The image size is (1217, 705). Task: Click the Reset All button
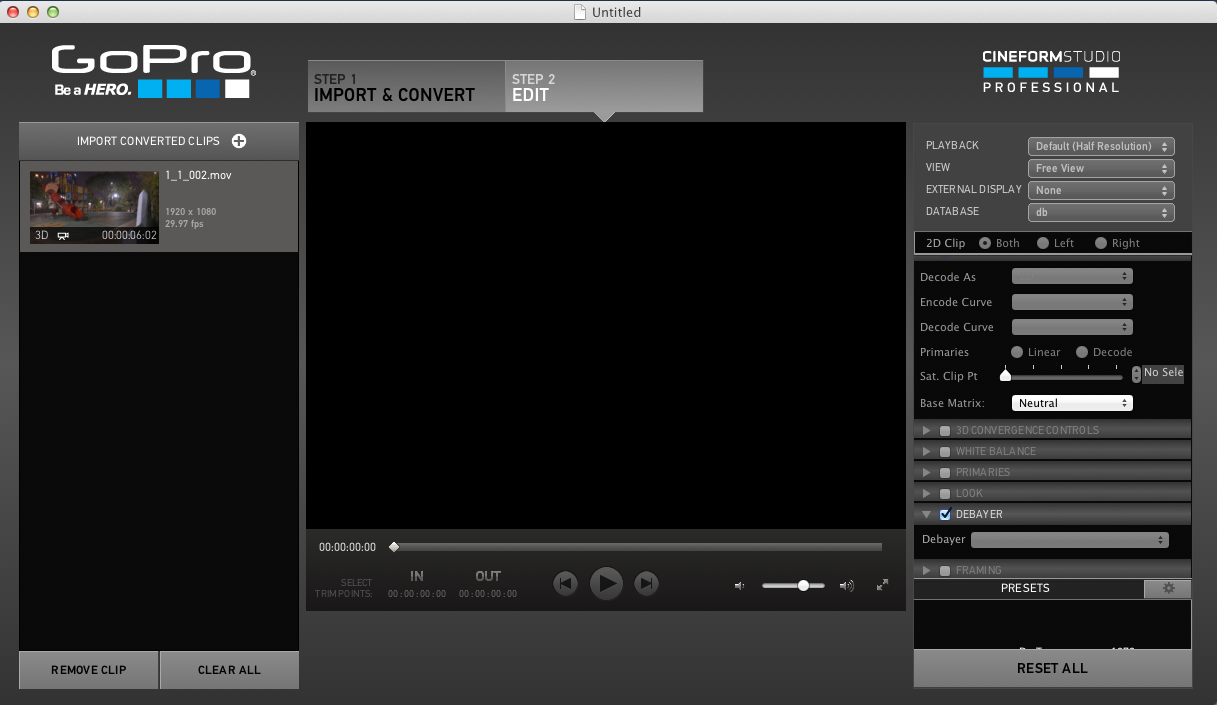[1052, 668]
